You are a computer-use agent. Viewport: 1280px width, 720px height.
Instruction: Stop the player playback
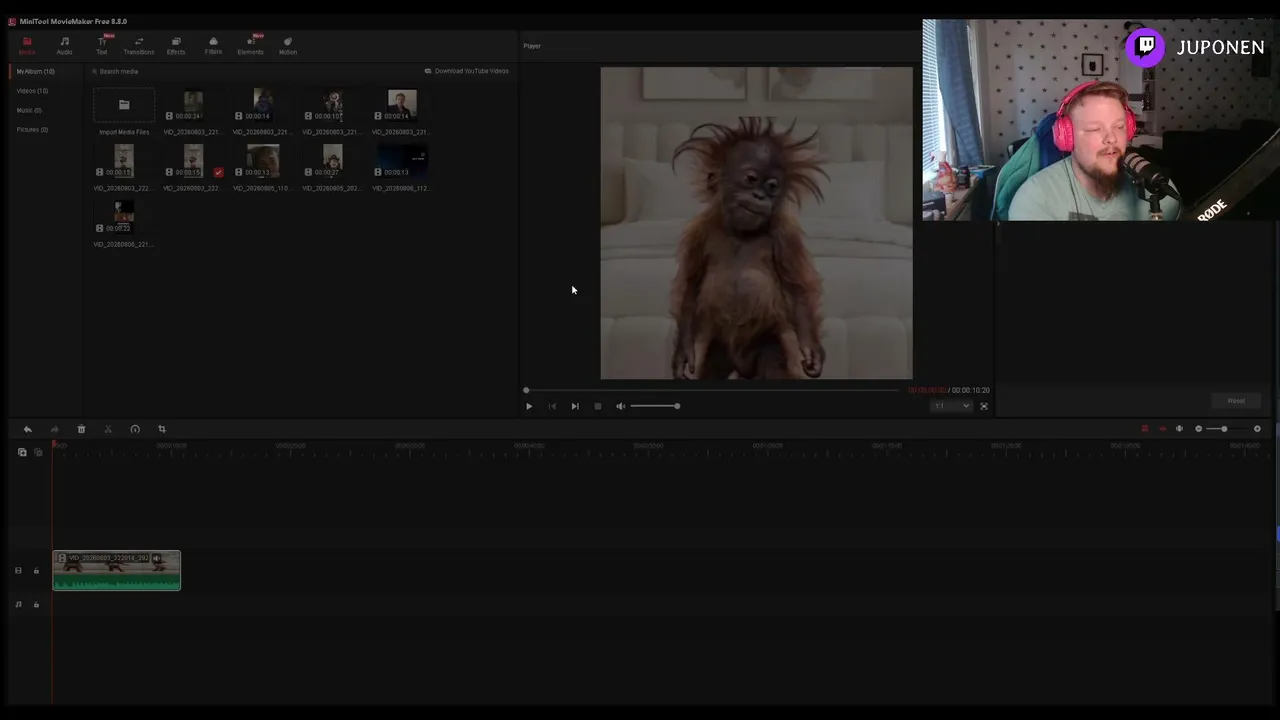(598, 406)
